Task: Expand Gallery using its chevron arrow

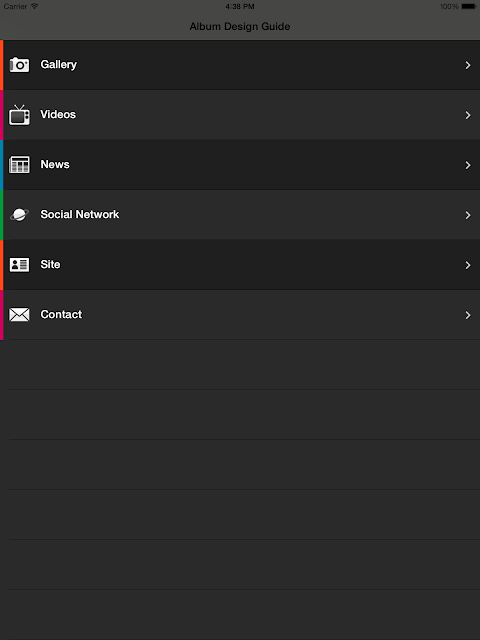Action: [468, 65]
